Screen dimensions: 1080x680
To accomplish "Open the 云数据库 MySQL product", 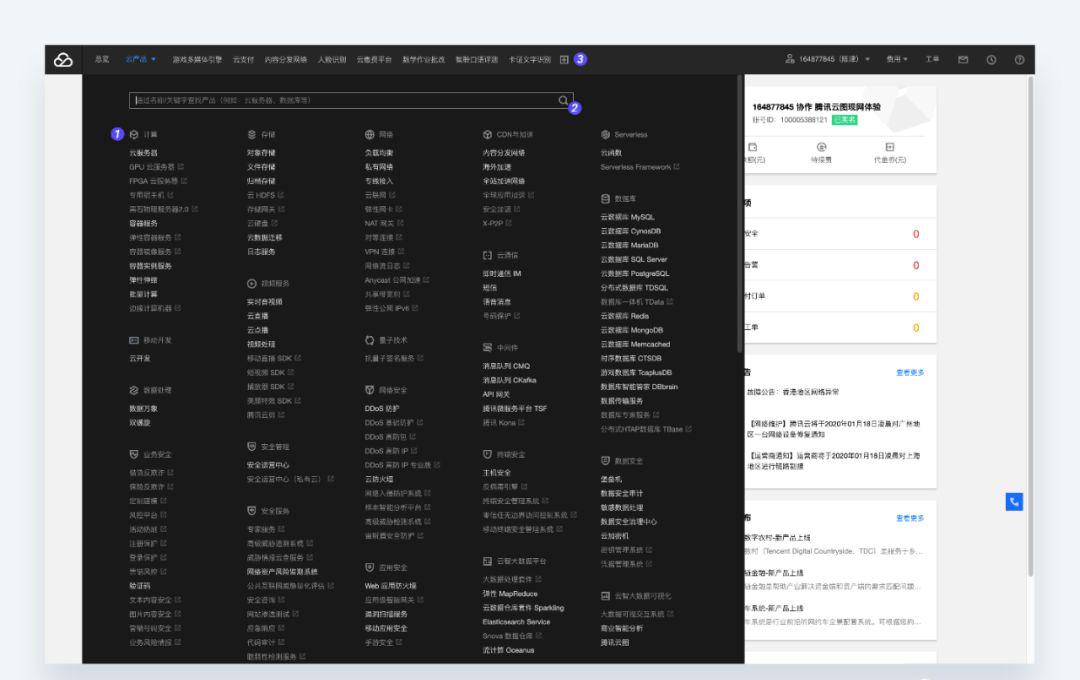I will (627, 217).
